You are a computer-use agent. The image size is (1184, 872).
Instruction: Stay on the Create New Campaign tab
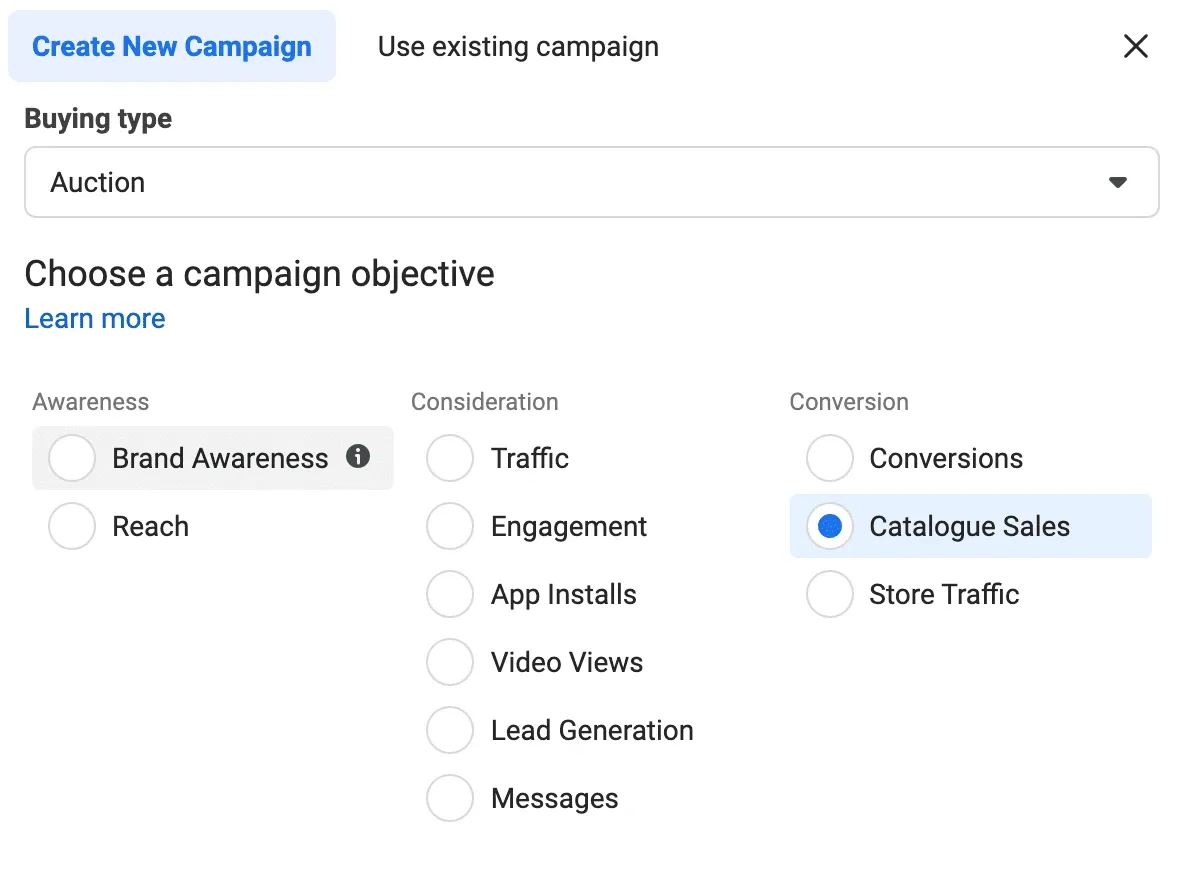[171, 46]
